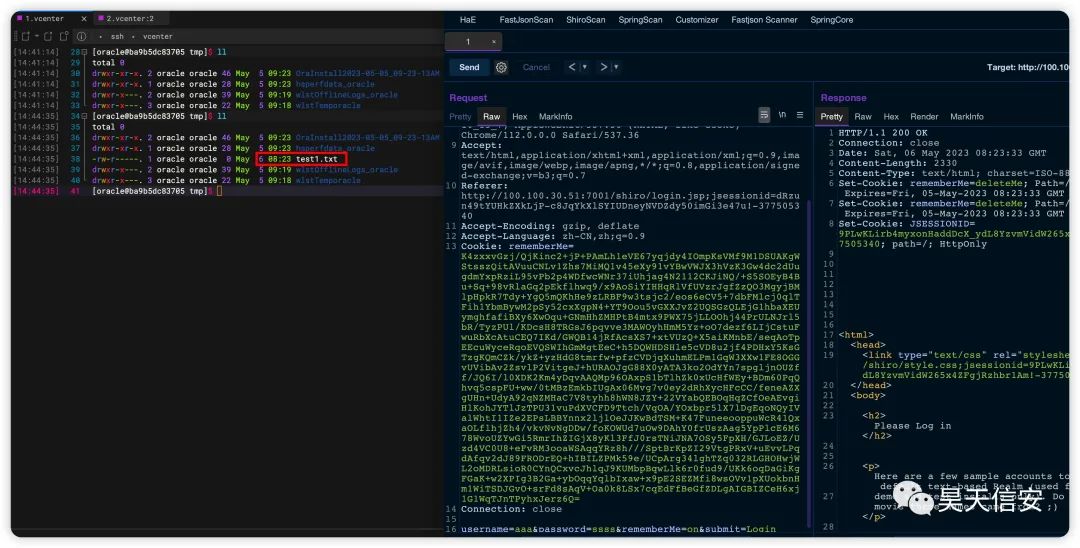Viewport: 1080px width, 548px height.
Task: Click the info icon in terminal toolbar
Action: (x=81, y=36)
